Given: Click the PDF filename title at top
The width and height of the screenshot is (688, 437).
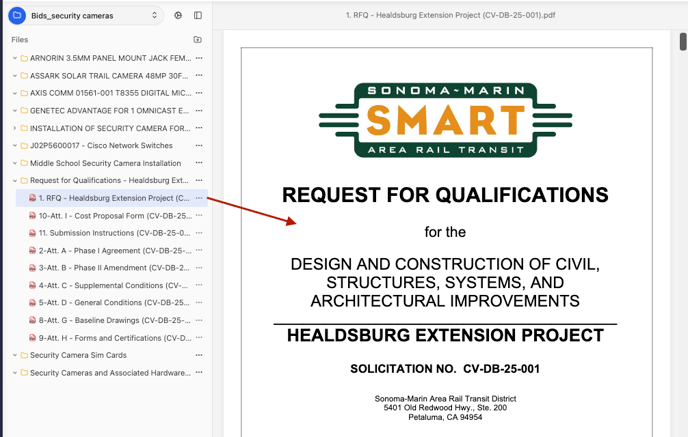Looking at the screenshot, I should point(450,15).
